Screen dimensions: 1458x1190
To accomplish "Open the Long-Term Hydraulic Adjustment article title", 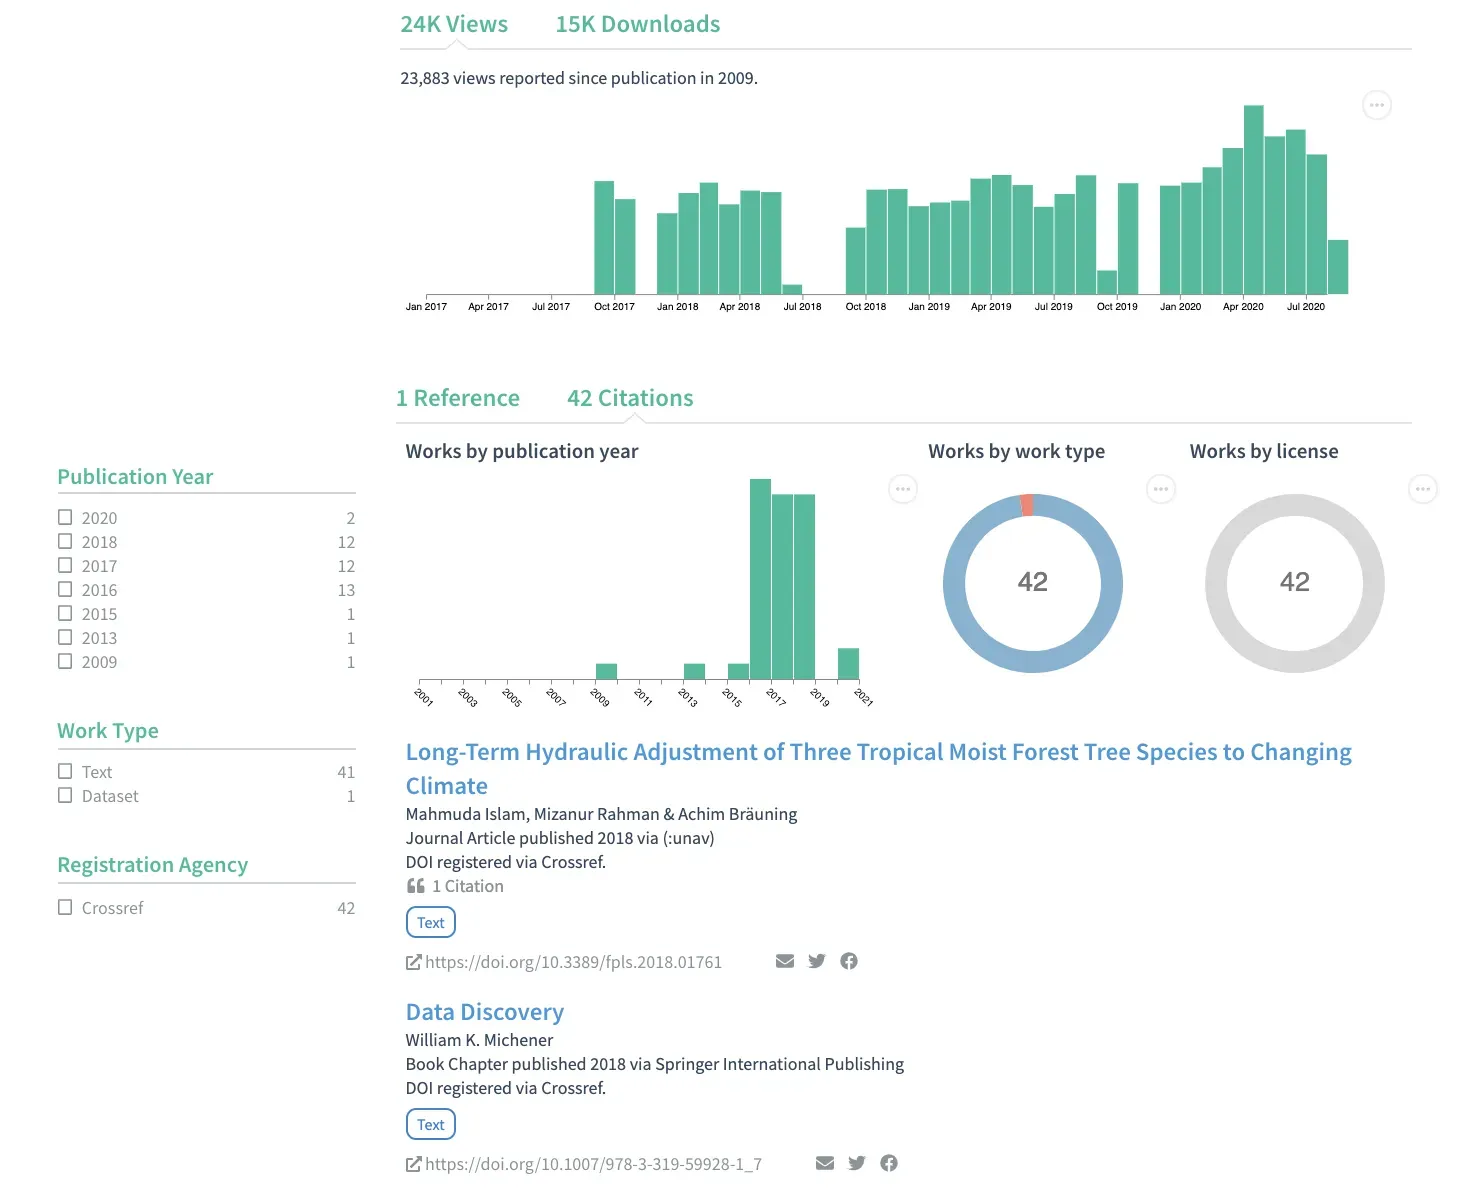I will point(877,752).
